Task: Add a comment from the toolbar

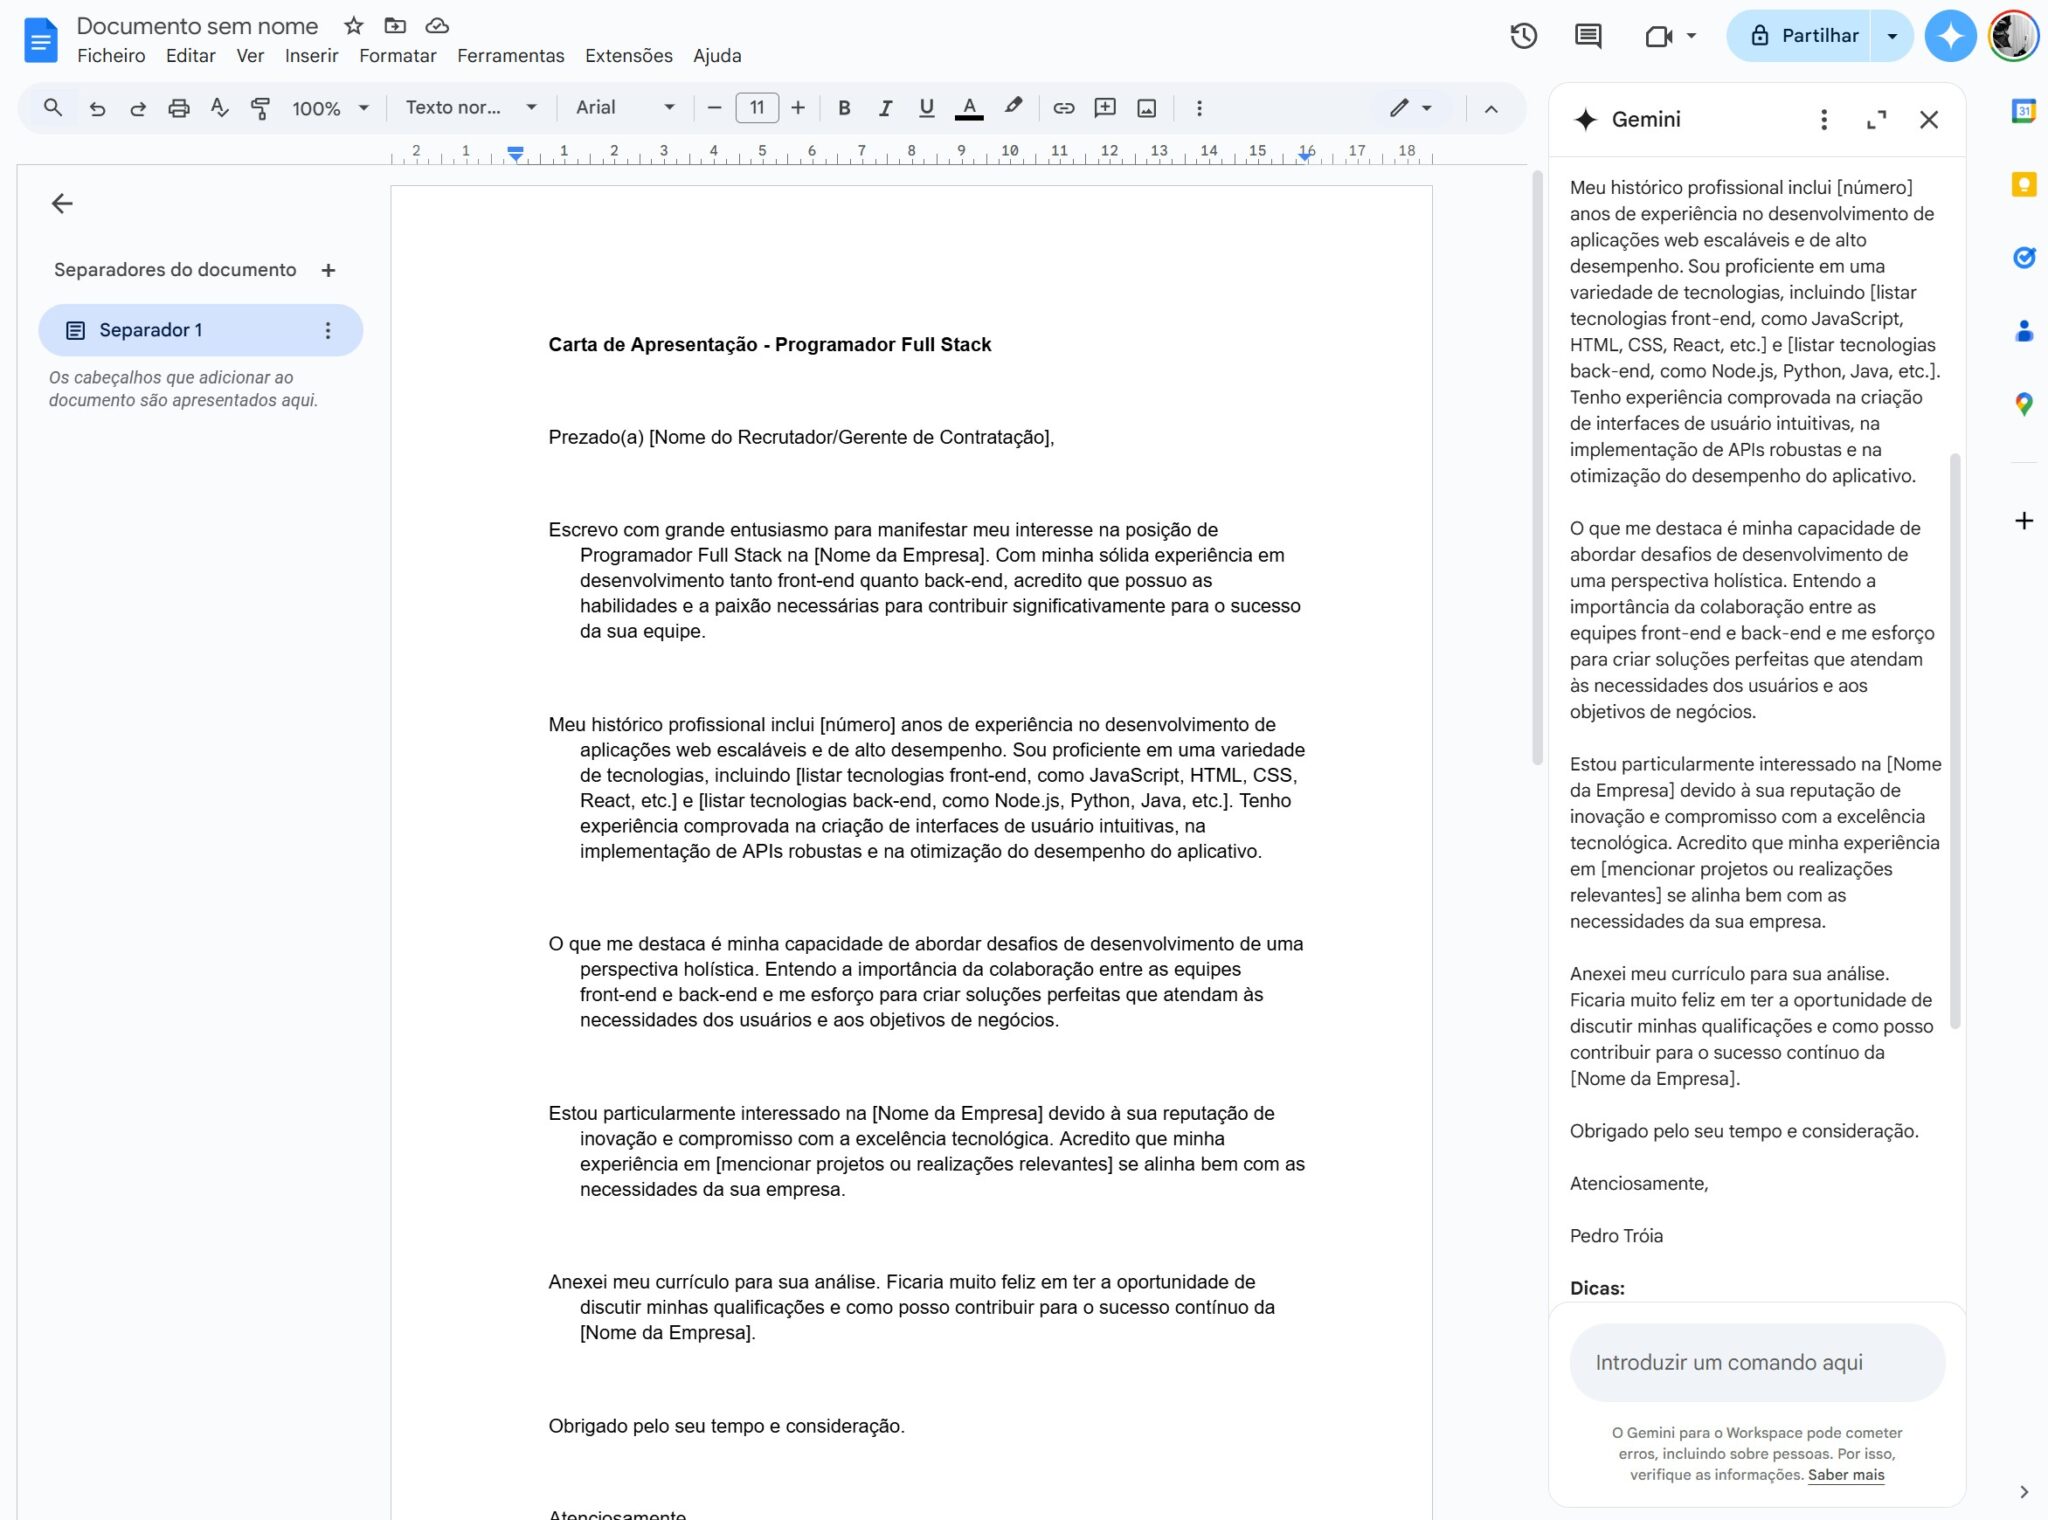Action: tap(1105, 108)
